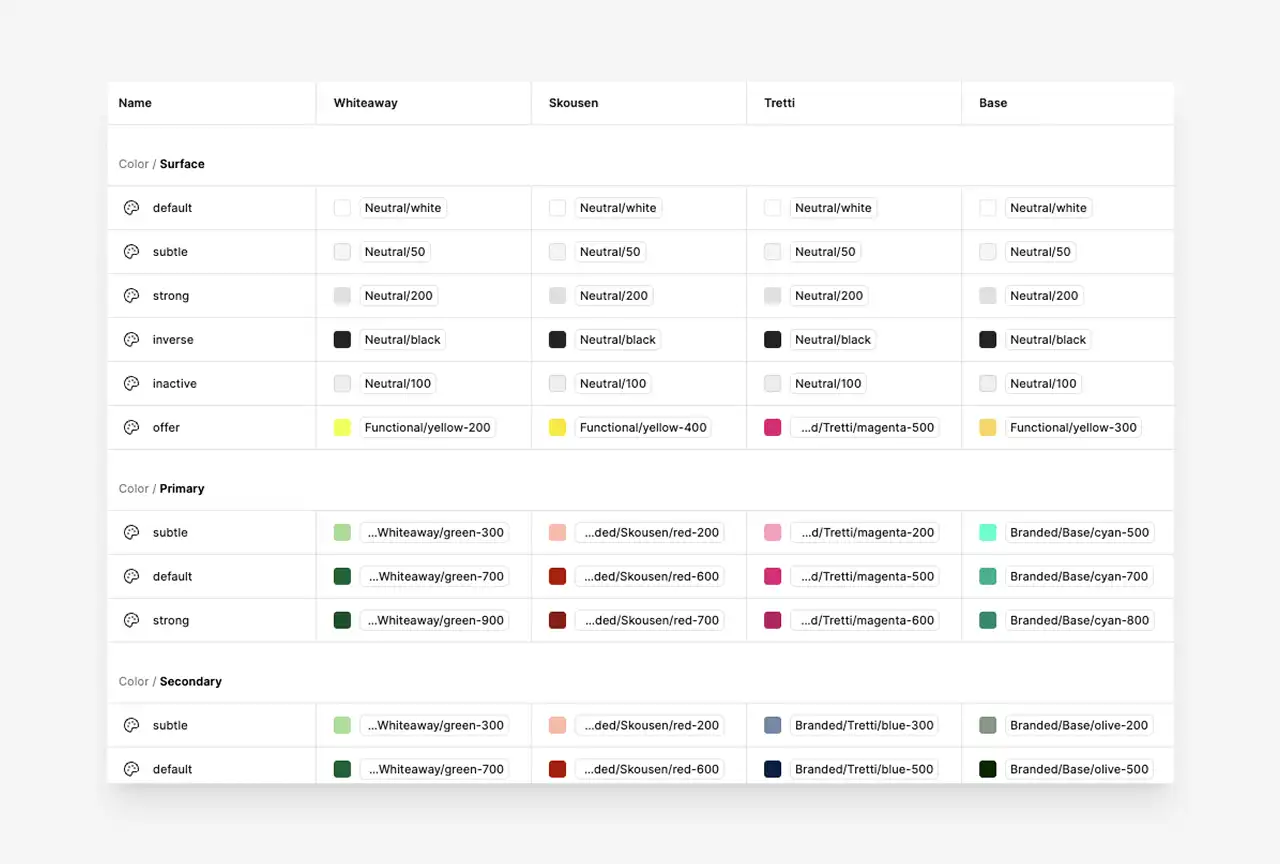Open the Functional/yellow-400 token chip
1280x864 pixels.
(x=643, y=428)
